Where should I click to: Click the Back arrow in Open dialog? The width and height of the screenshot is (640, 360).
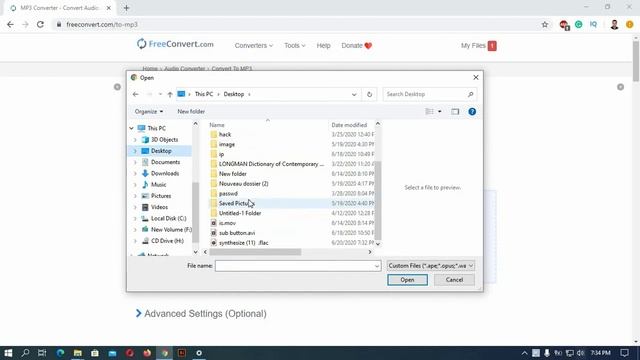[x=136, y=94]
